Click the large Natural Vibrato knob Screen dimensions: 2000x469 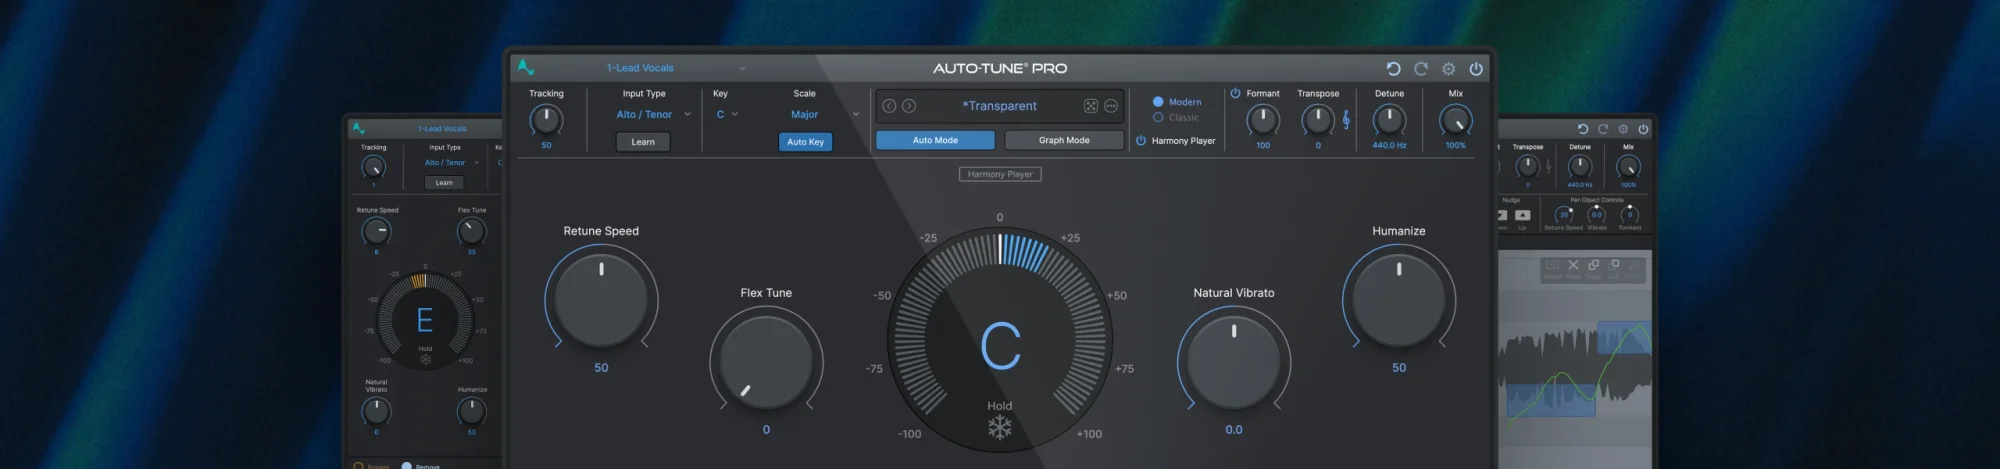tap(1234, 362)
